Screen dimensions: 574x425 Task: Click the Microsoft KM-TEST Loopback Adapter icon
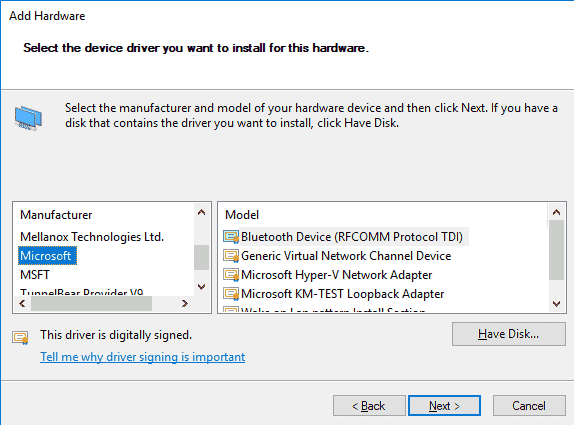click(x=231, y=294)
